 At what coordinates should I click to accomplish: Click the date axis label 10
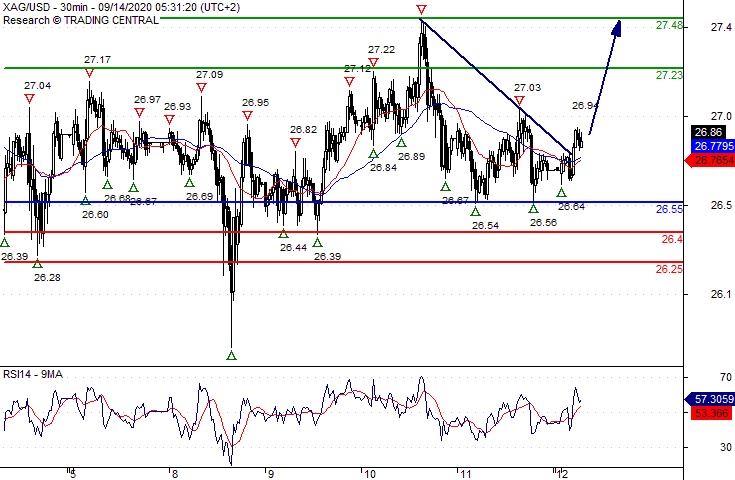click(x=370, y=474)
